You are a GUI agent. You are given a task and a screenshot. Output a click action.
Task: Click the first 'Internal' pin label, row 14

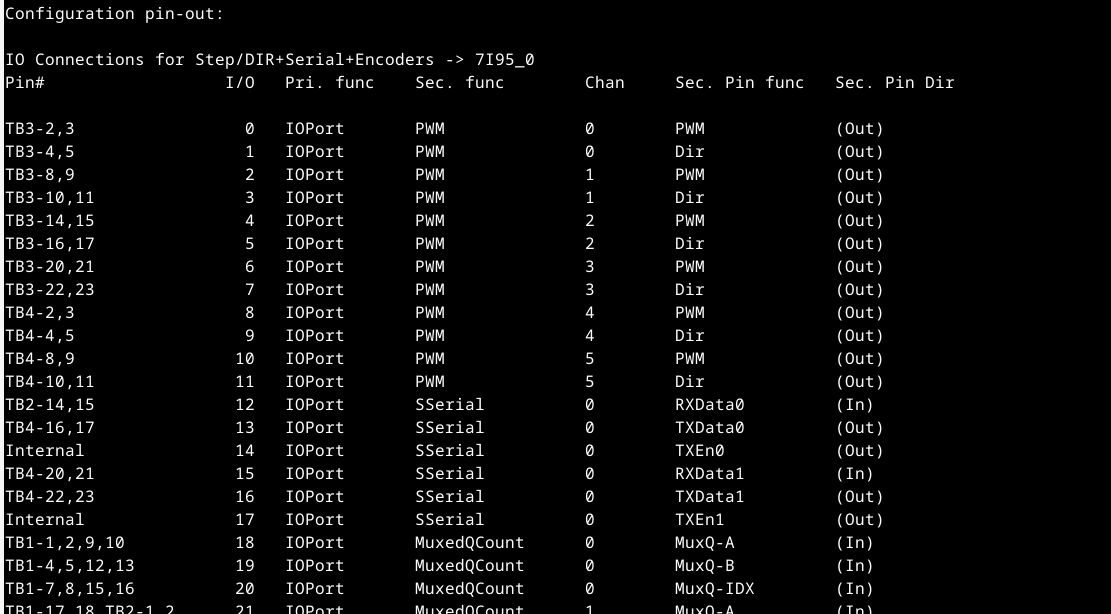pos(45,450)
